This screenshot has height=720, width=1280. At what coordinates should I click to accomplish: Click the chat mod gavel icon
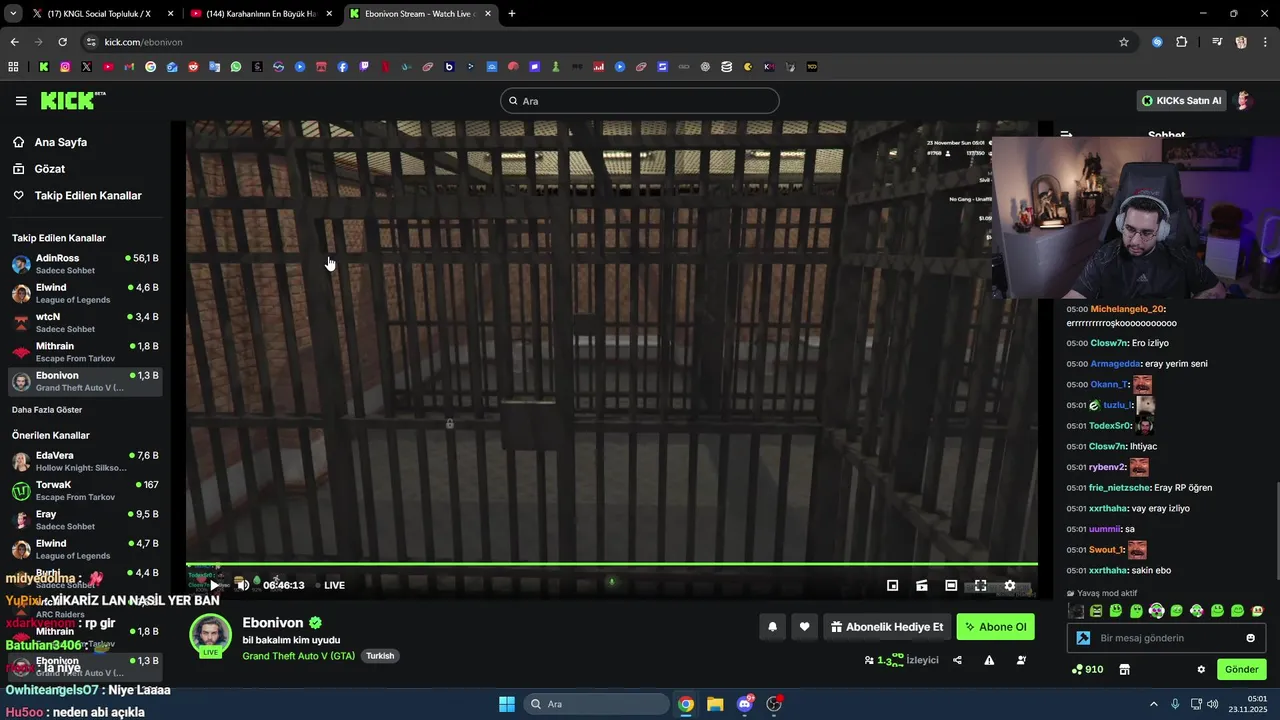[1083, 638]
